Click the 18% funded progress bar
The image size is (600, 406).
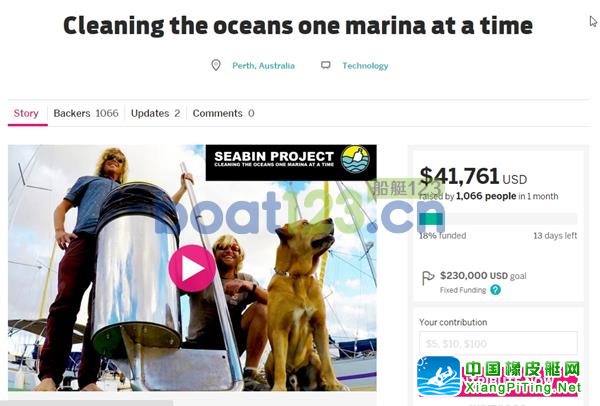498,219
